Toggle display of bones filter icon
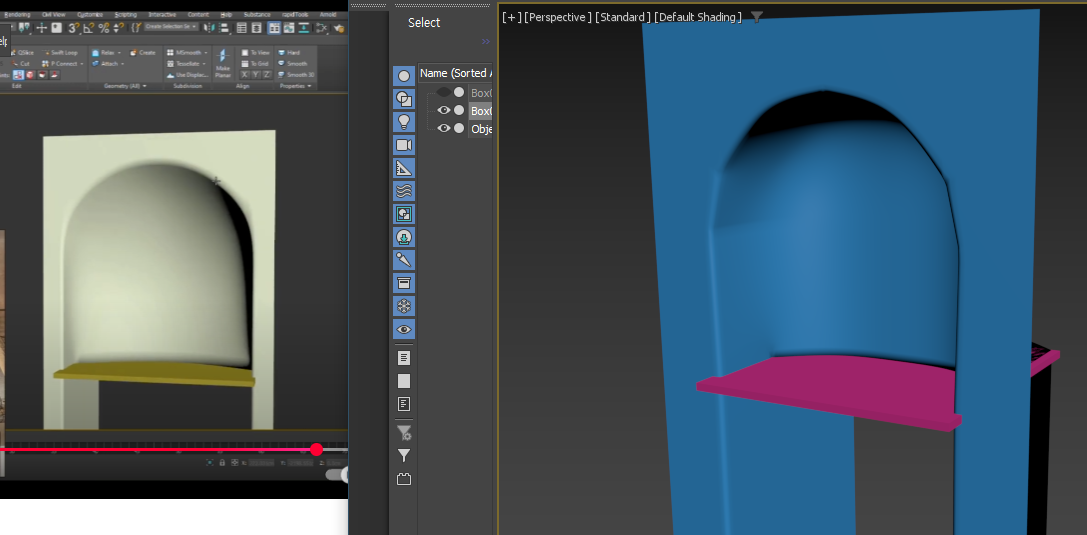1087x535 pixels. tap(404, 260)
